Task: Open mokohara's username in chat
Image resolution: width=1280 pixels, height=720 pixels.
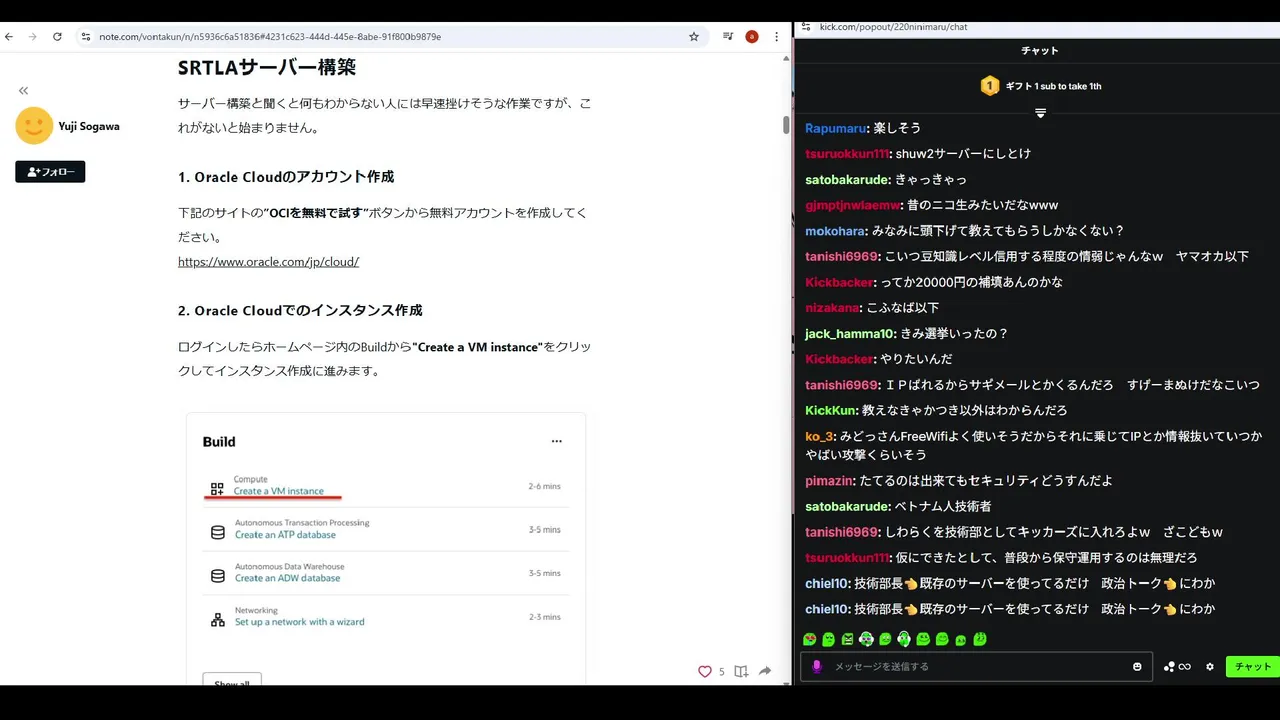Action: tap(836, 231)
